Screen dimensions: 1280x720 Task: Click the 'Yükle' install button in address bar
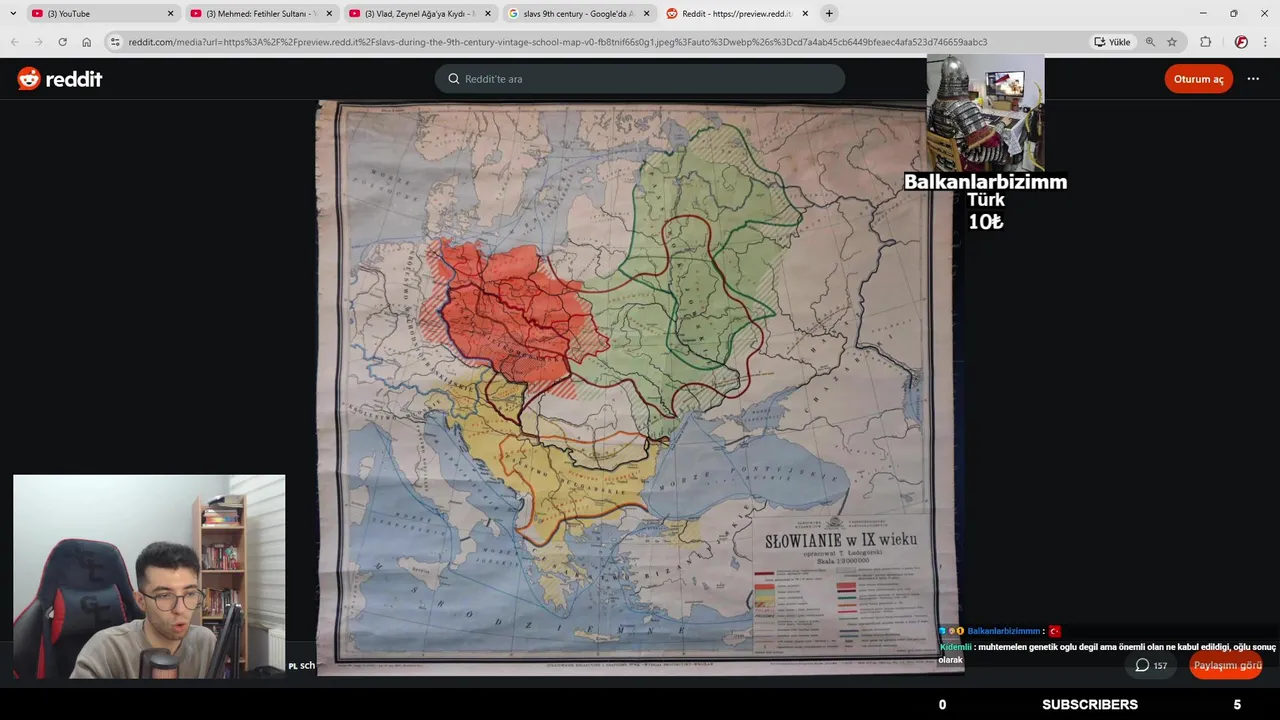tap(1112, 42)
